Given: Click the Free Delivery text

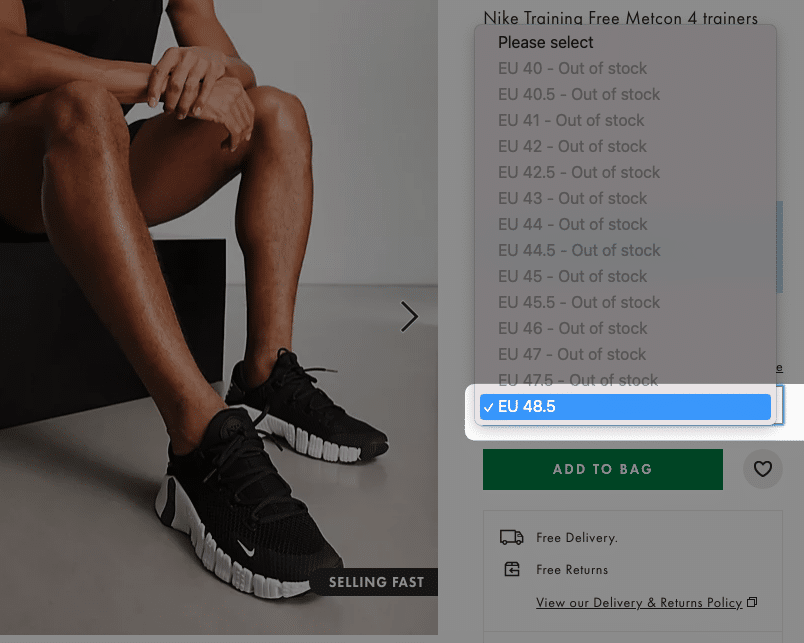Looking at the screenshot, I should click(577, 538).
